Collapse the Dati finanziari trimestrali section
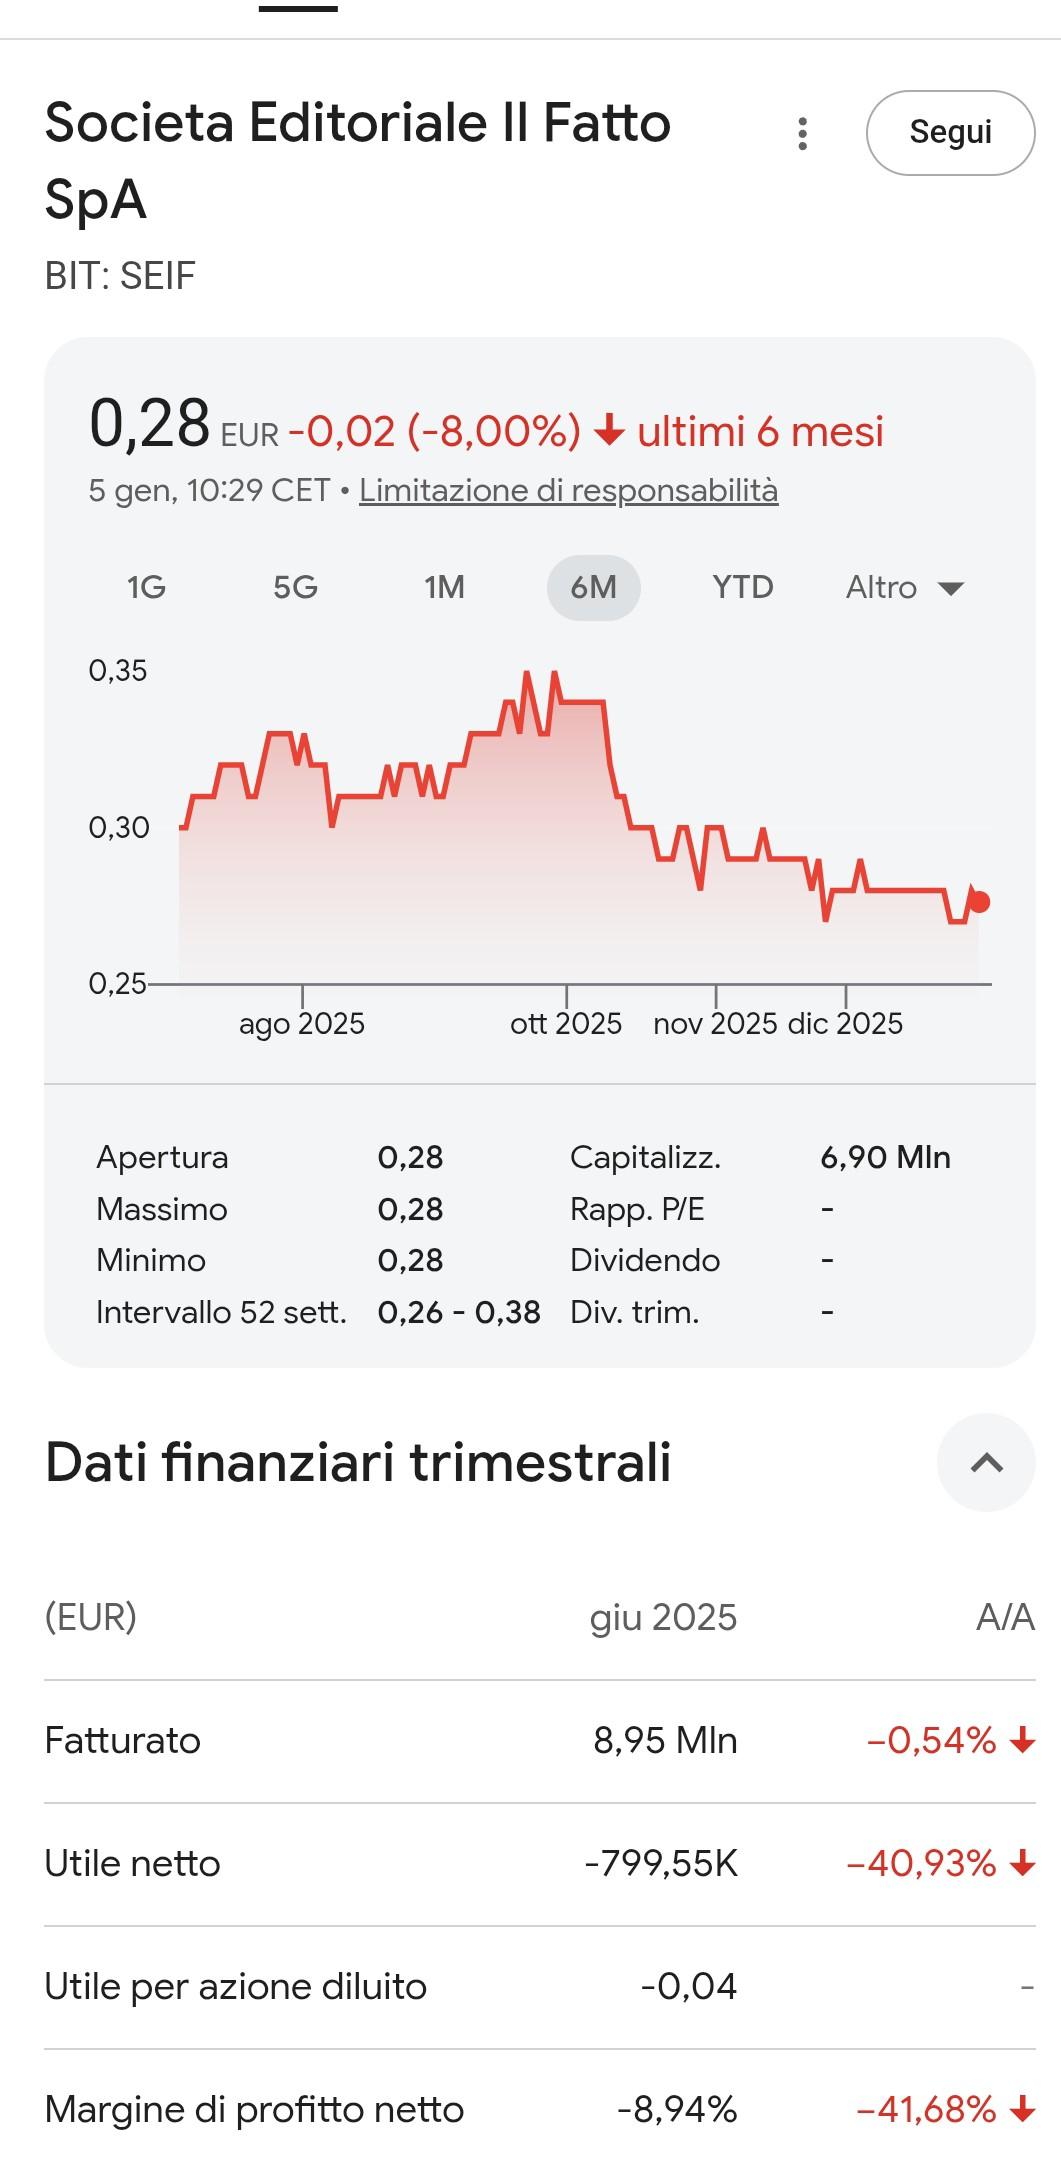Viewport: 1061px width, 2163px height. pos(986,1462)
